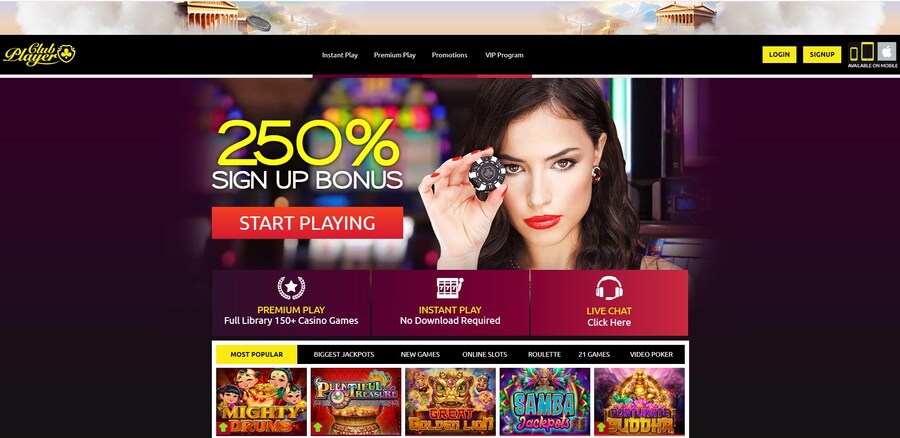Click the Club Player logo
The height and width of the screenshot is (438, 900).
coord(40,55)
